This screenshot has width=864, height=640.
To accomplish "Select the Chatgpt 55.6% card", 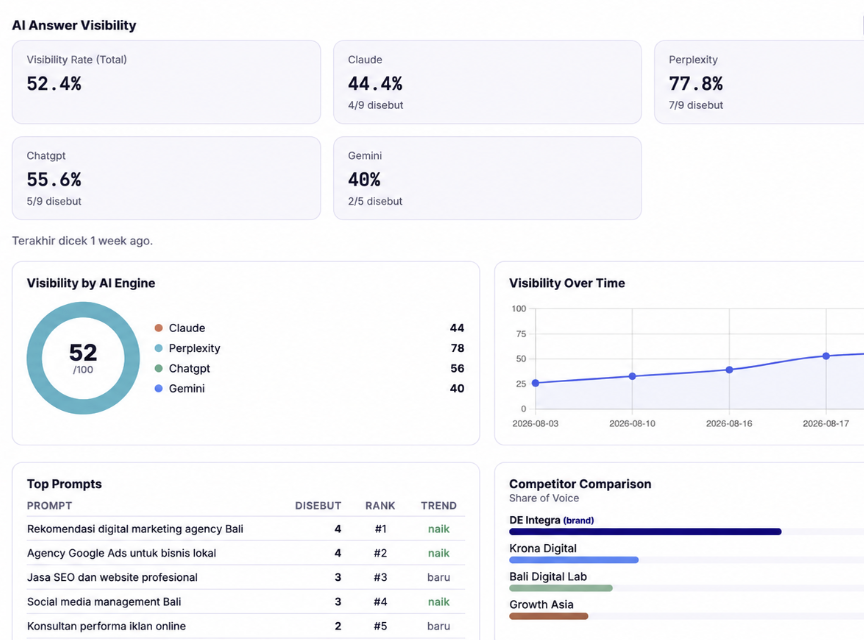I will [166, 178].
